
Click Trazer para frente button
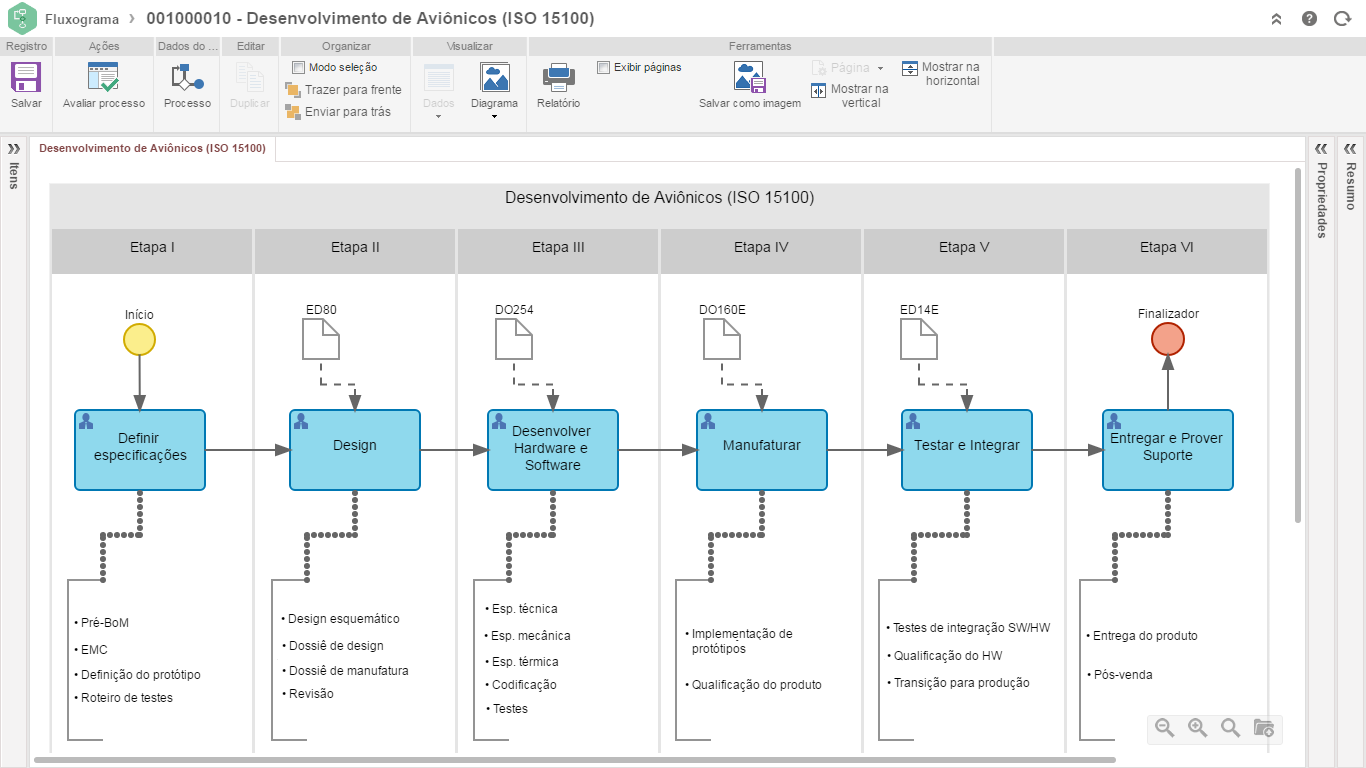tap(343, 90)
